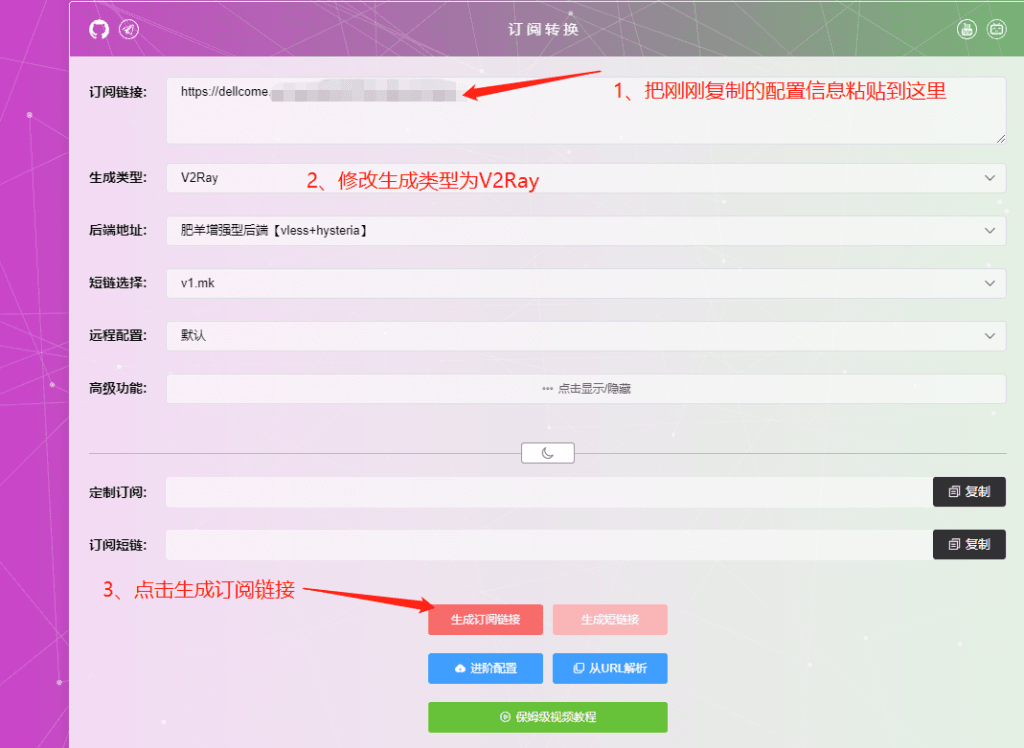
Task: Click the Telegram paper-plane icon
Action: tap(129, 29)
